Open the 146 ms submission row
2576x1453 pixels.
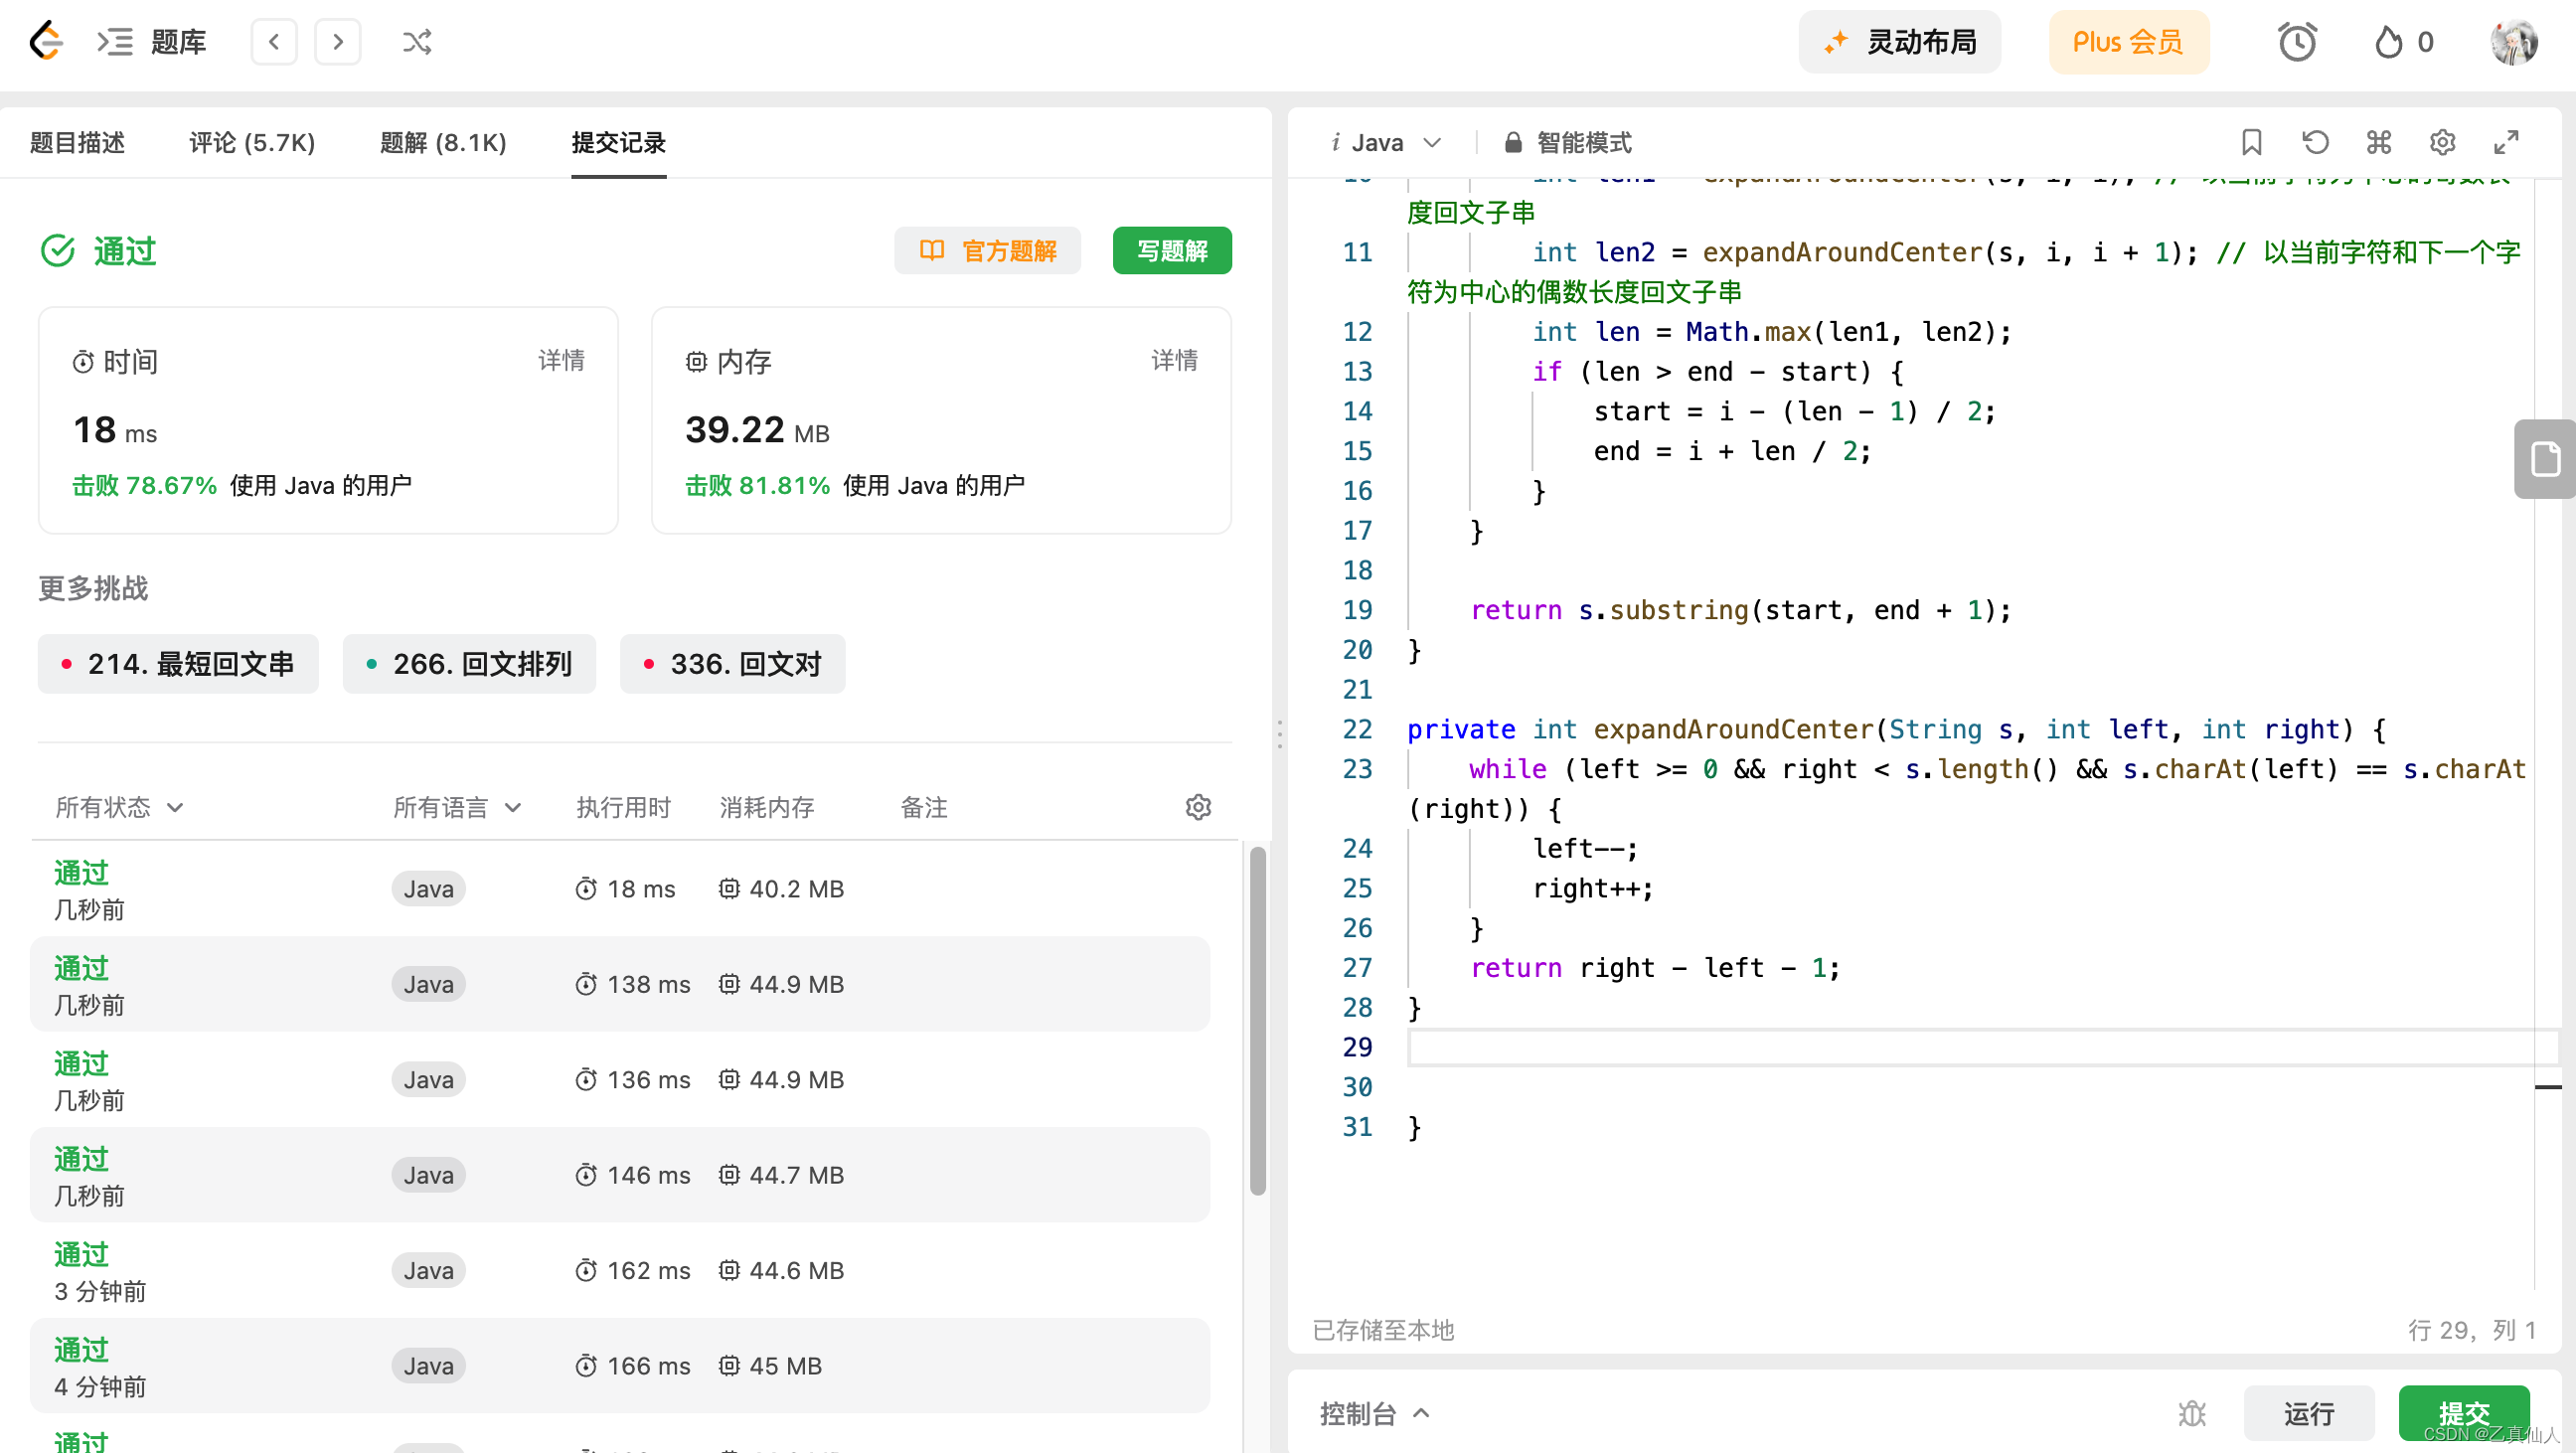coord(620,1175)
